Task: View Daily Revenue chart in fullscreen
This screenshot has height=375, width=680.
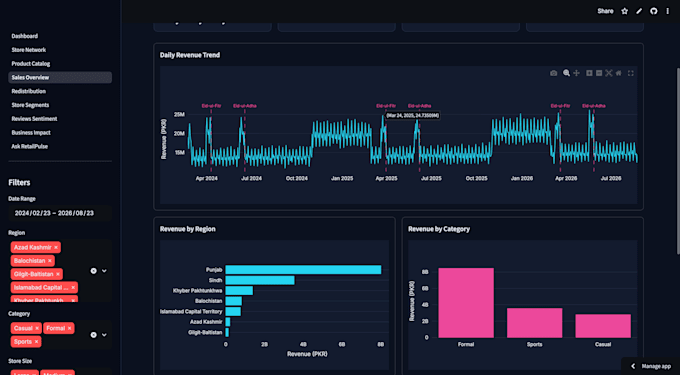Action: (631, 73)
